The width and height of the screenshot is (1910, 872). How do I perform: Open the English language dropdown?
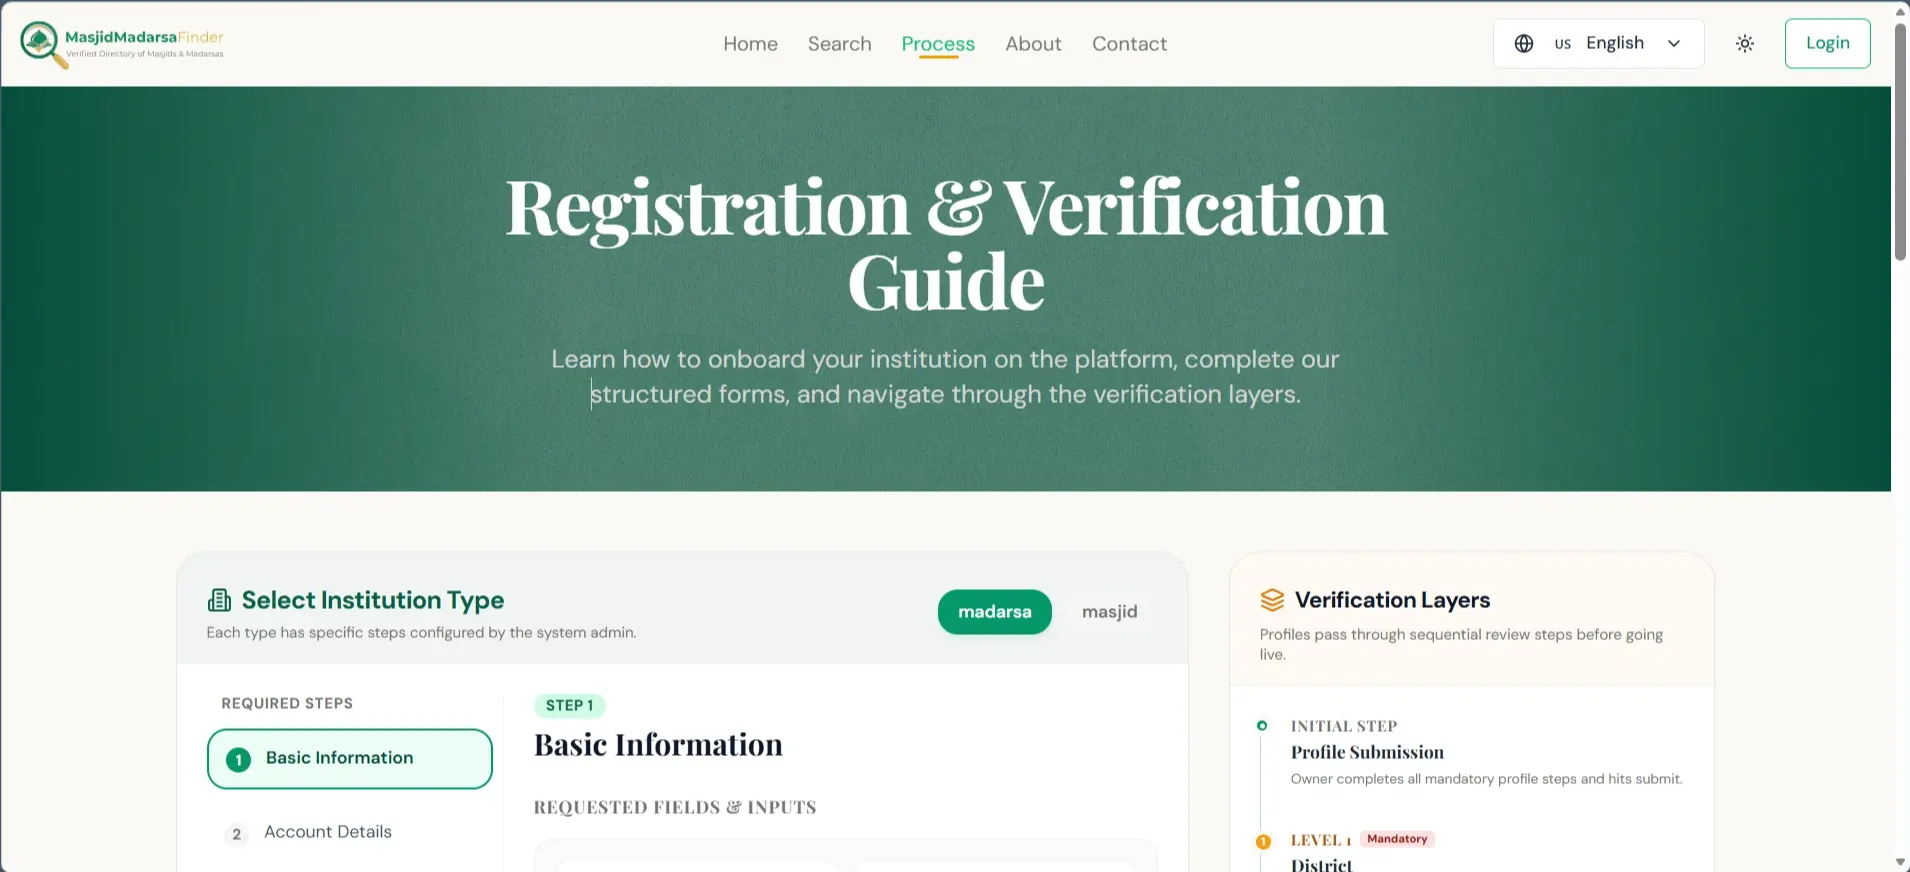tap(1598, 43)
